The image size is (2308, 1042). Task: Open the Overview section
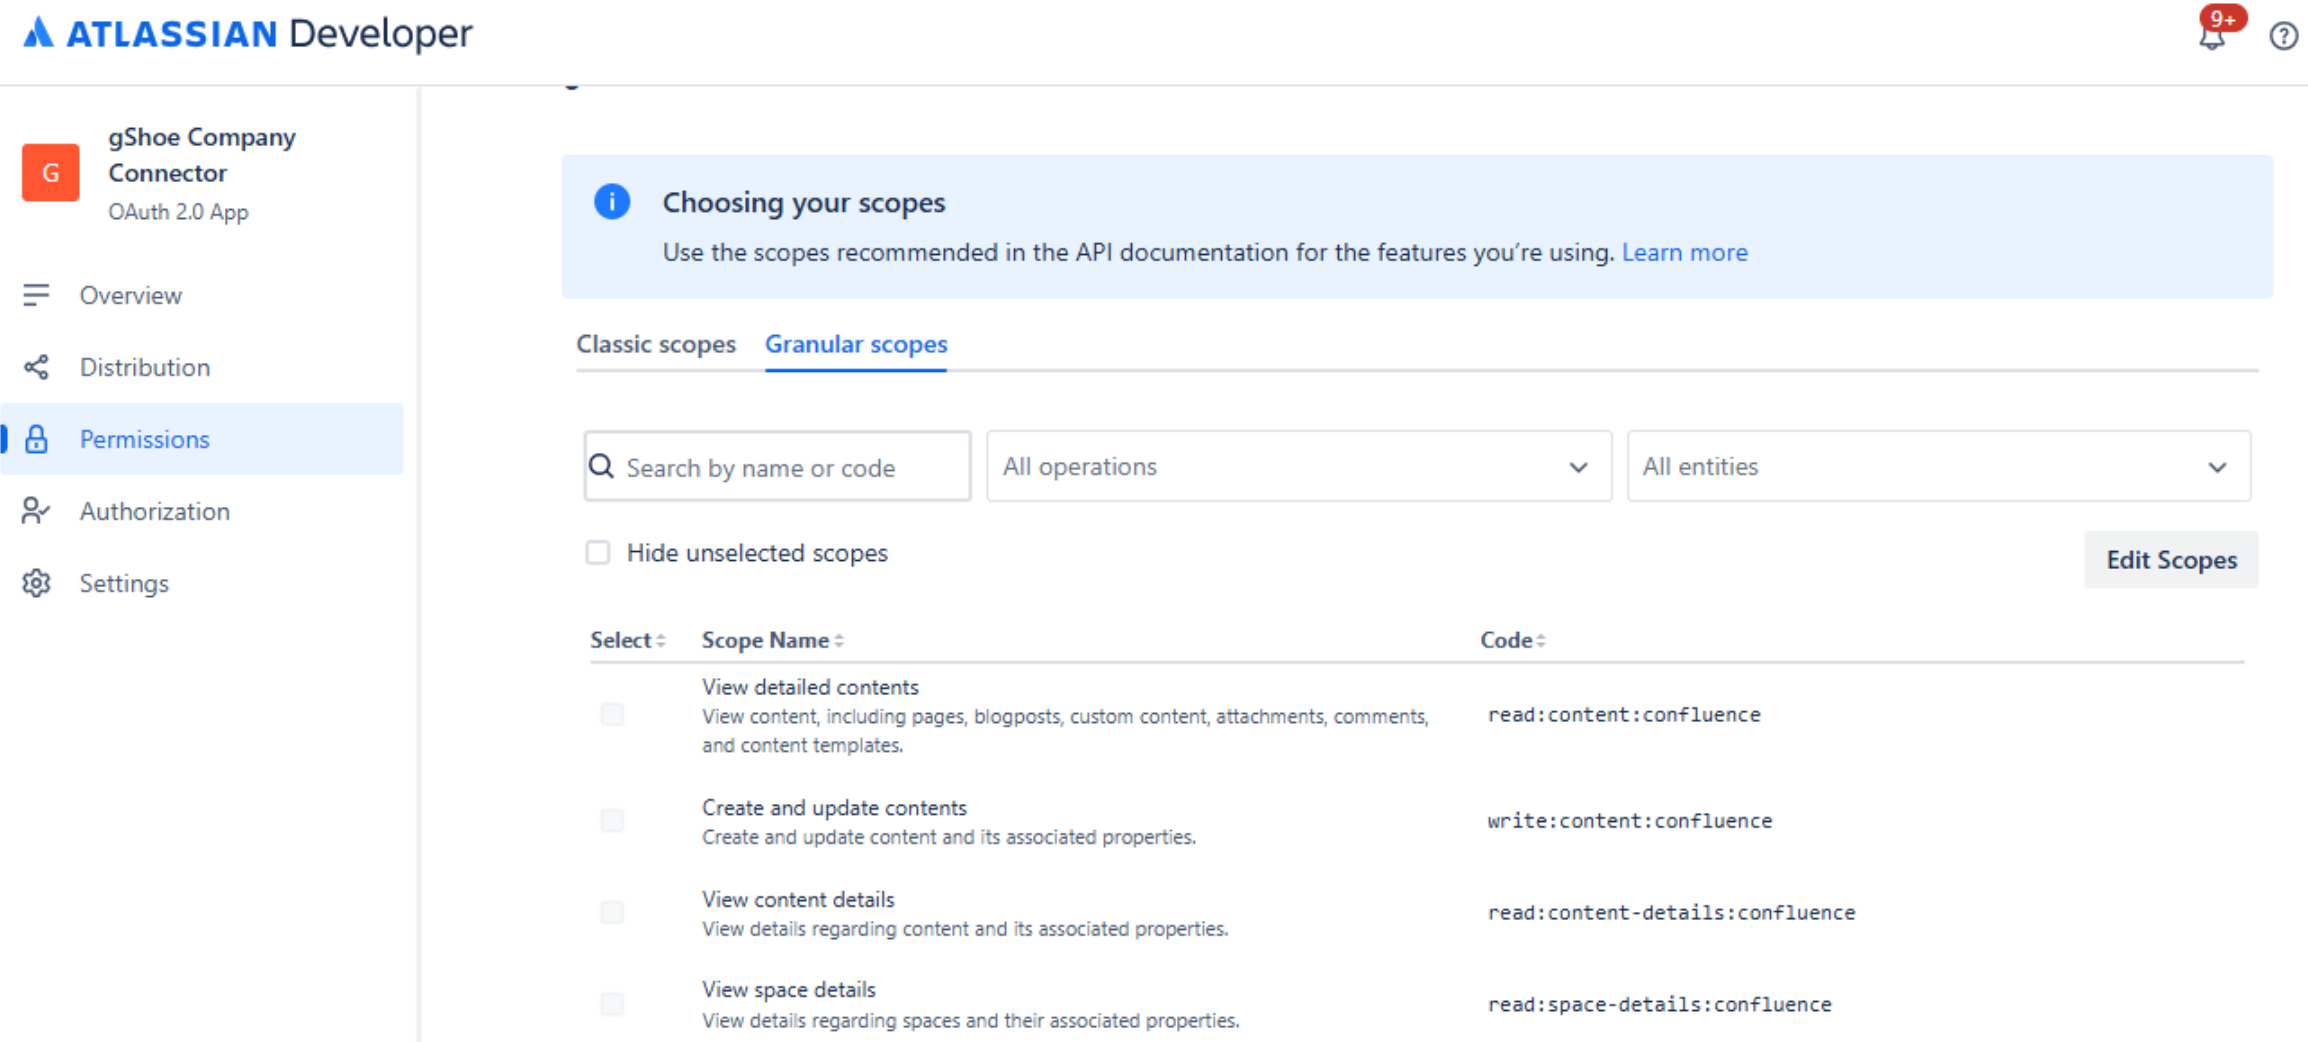(x=131, y=295)
